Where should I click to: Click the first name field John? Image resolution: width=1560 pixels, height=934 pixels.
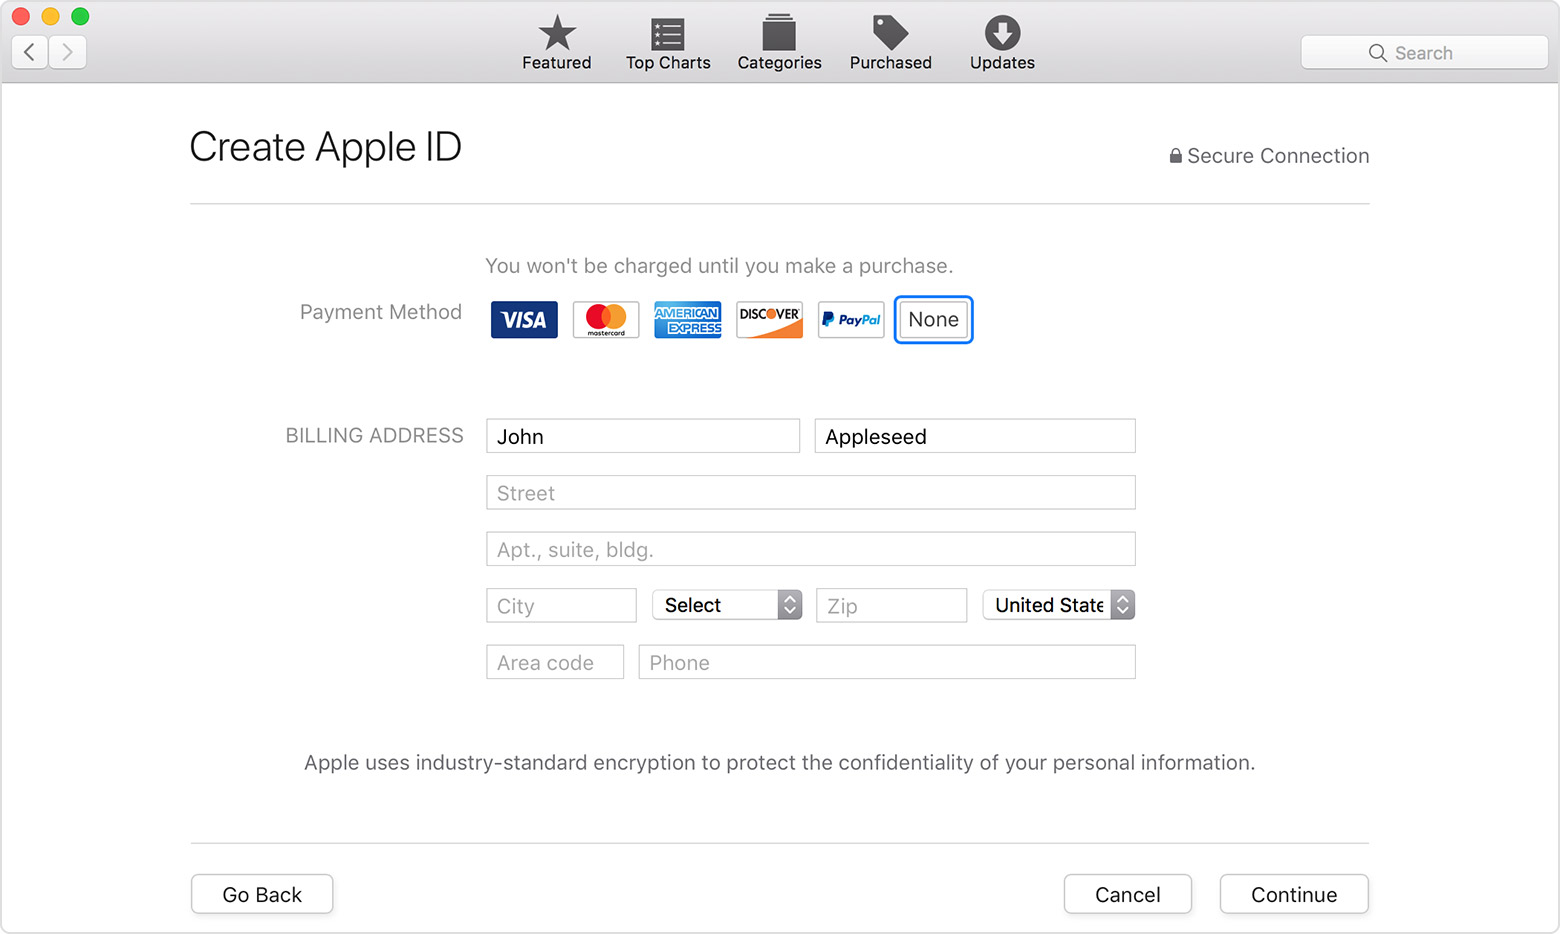pyautogui.click(x=643, y=436)
